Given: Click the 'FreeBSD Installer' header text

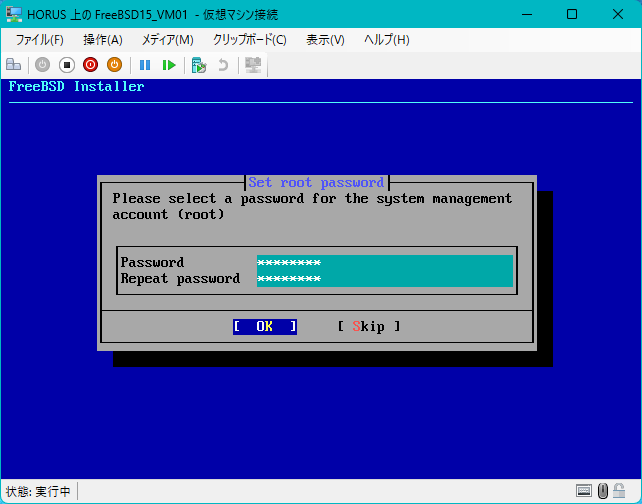Looking at the screenshot, I should pyautogui.click(x=76, y=86).
